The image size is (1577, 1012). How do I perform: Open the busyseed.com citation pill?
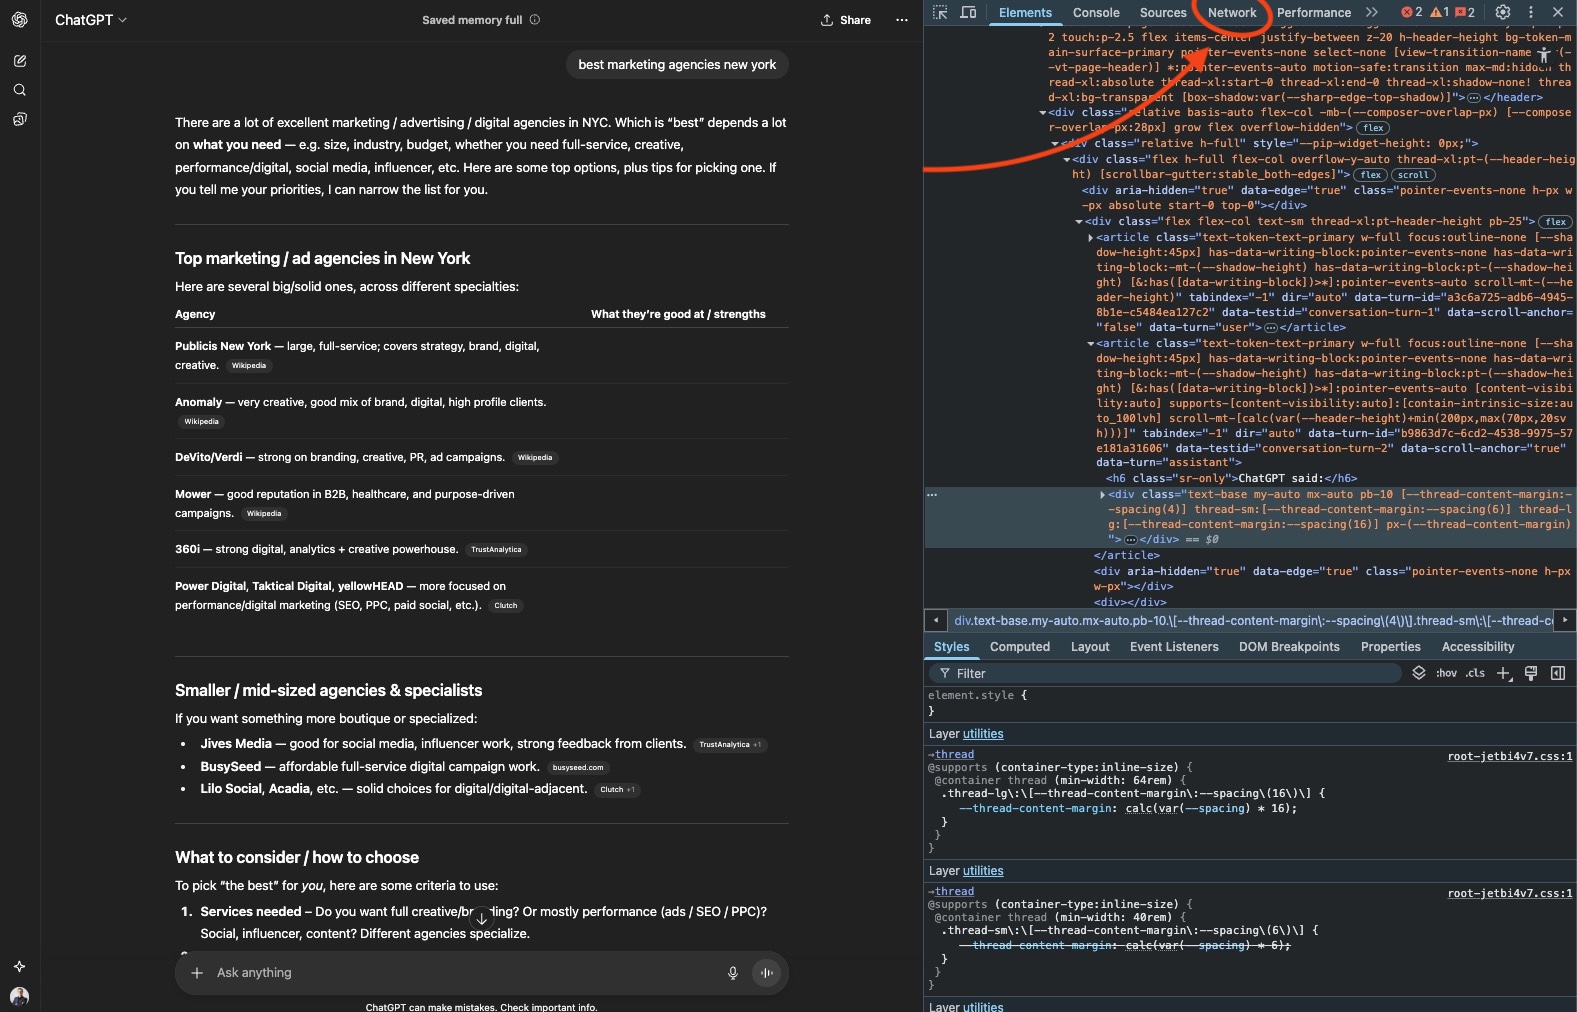pos(578,768)
